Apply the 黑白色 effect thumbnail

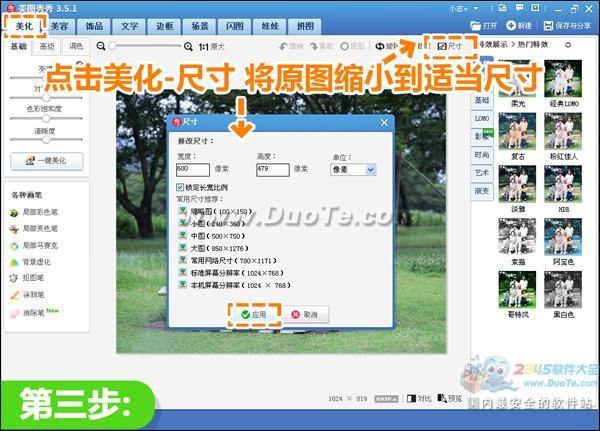[563, 289]
